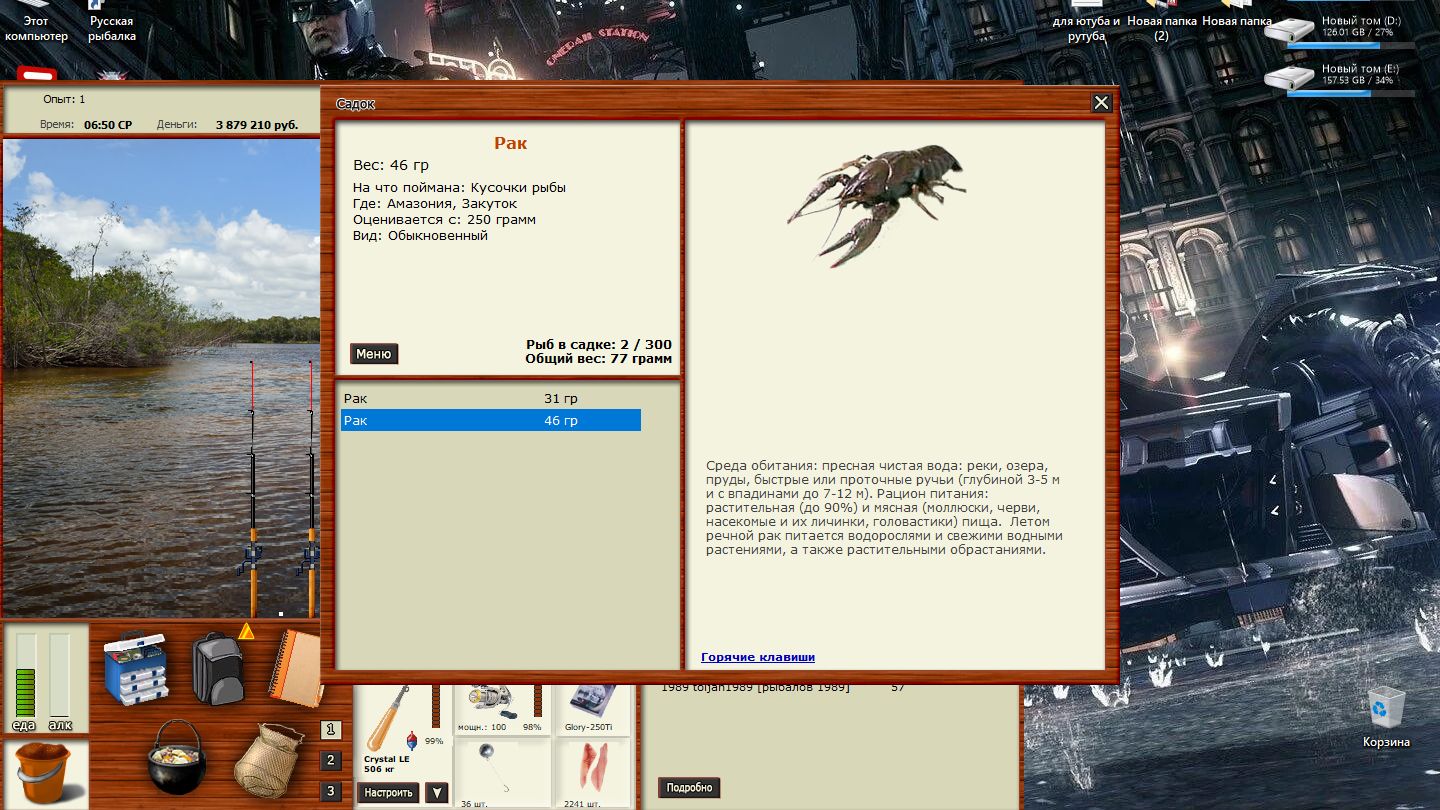The image size is (1440, 810).
Task: Open Этот компьютер desktop shortcut
Action: pyautogui.click(x=36, y=22)
